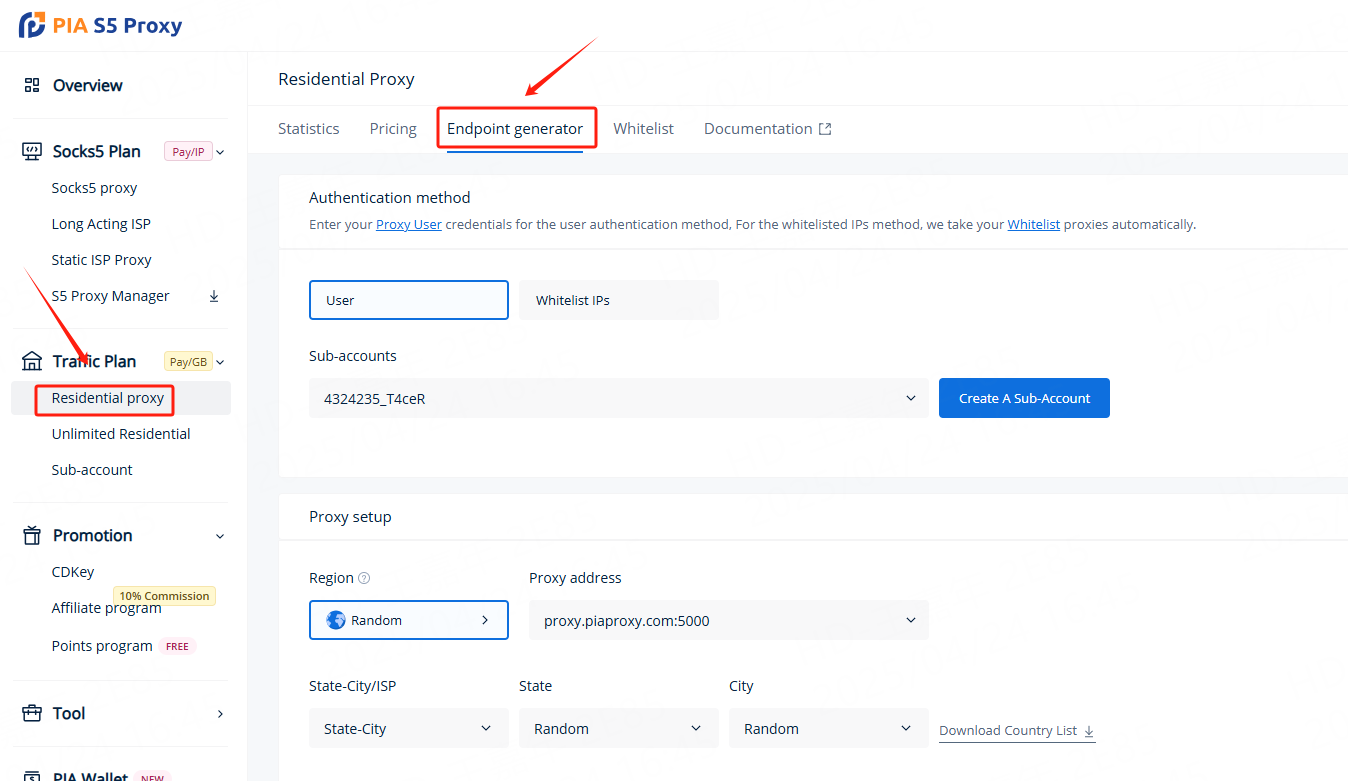Select the User authentication method
1348x781 pixels.
pyautogui.click(x=409, y=300)
